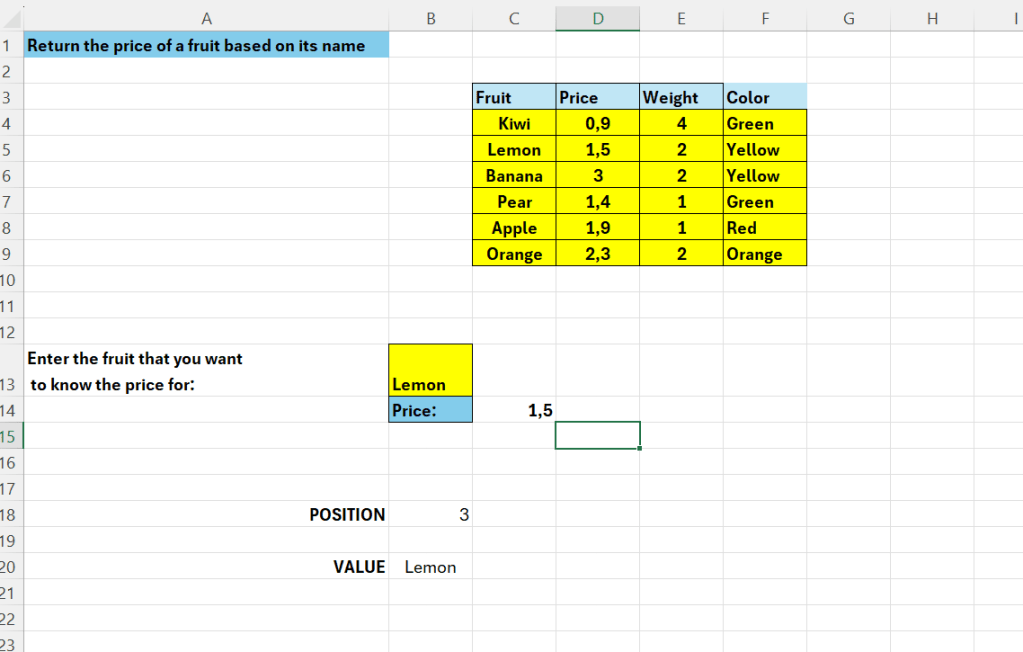Select the yellow Lemon input cell
This screenshot has width=1023, height=652.
point(430,371)
